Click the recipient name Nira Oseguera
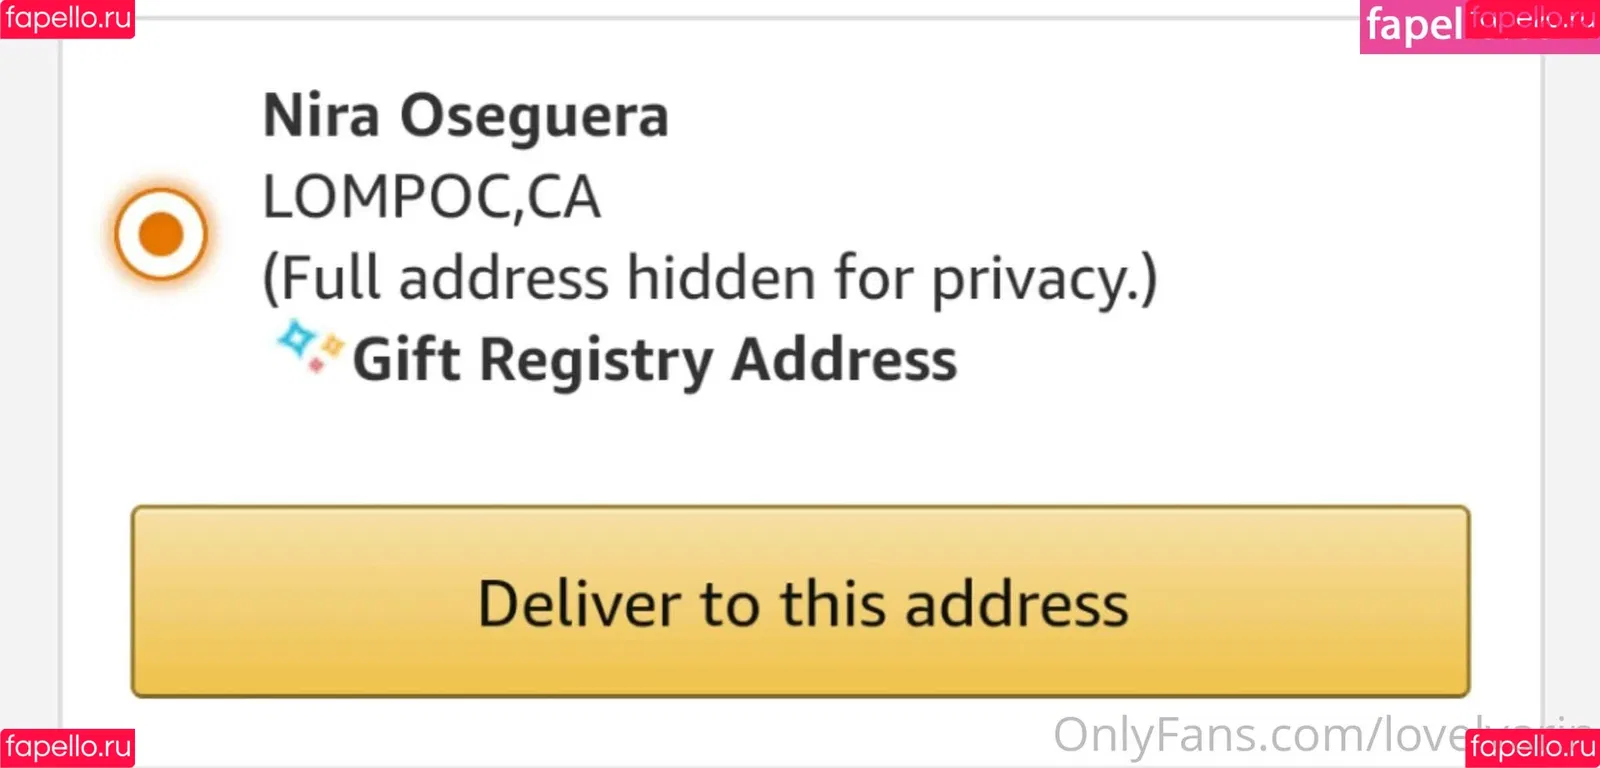1600x768 pixels. [465, 116]
